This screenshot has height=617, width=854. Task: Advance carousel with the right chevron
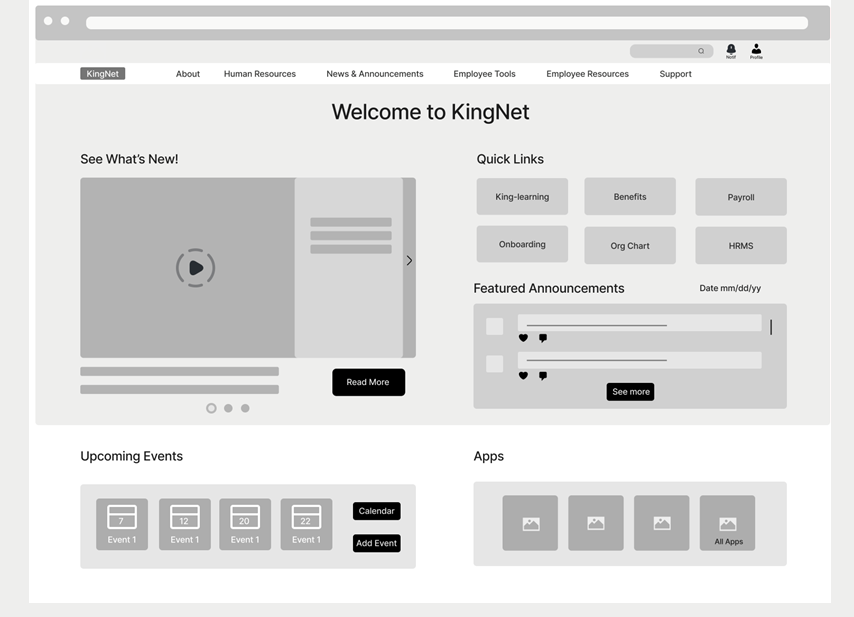tap(409, 261)
